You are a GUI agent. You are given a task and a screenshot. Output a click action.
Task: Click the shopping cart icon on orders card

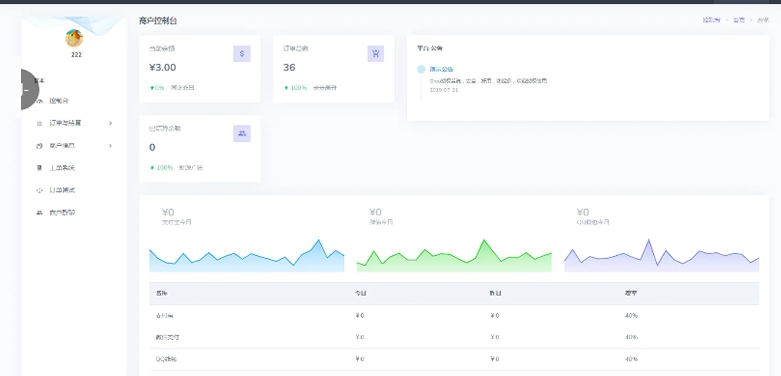click(x=376, y=54)
